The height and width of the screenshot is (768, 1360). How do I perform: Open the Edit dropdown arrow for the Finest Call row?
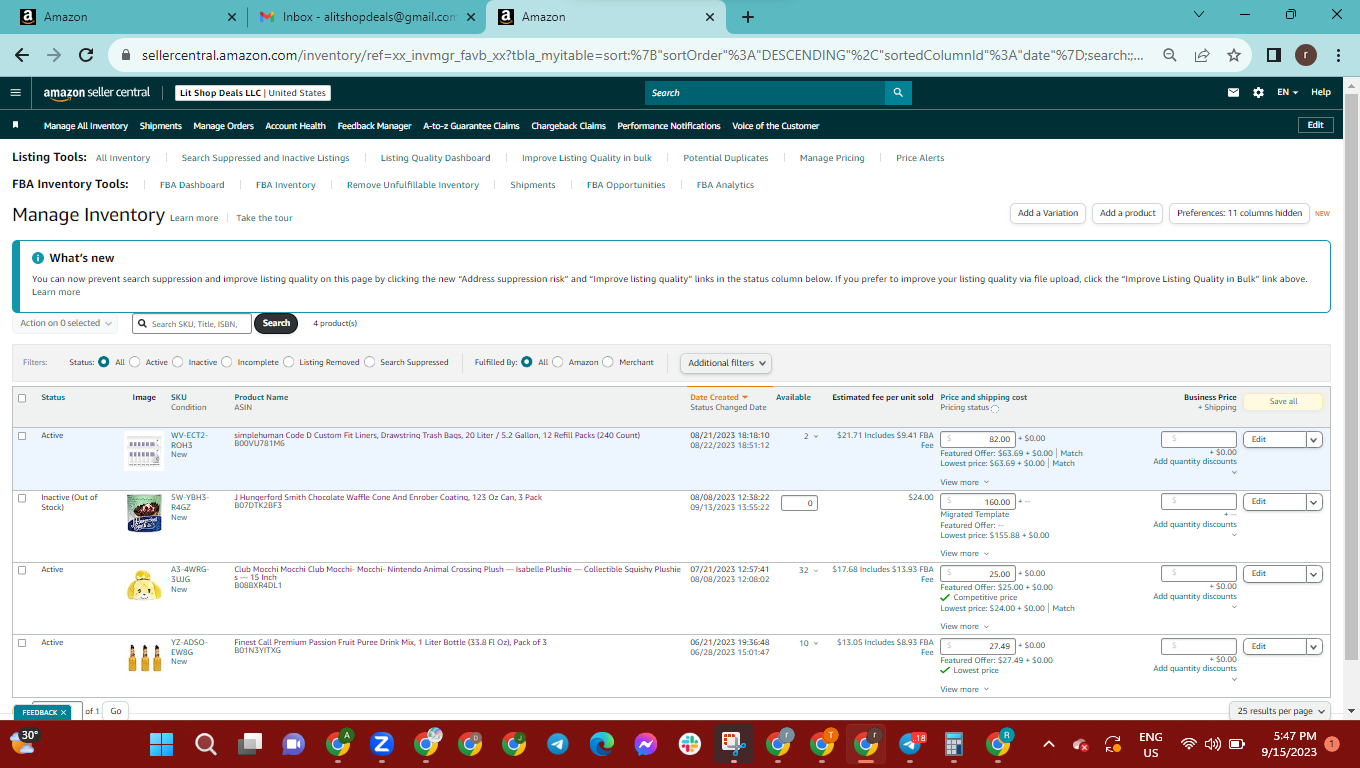point(1314,646)
